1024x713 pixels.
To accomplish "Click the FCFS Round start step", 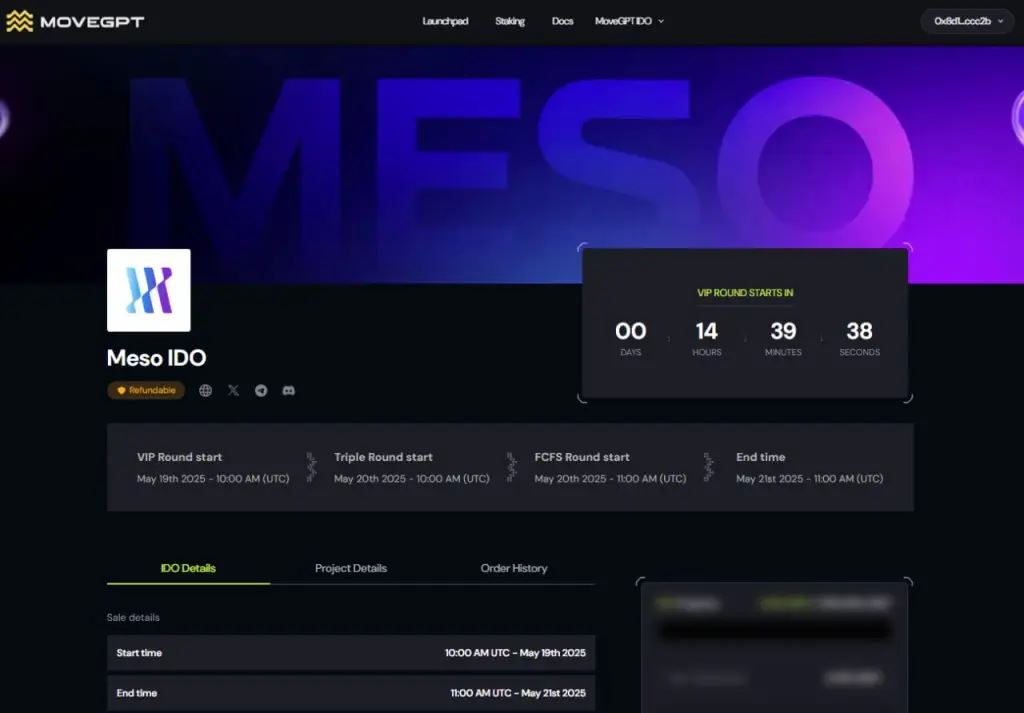I will tap(610, 467).
